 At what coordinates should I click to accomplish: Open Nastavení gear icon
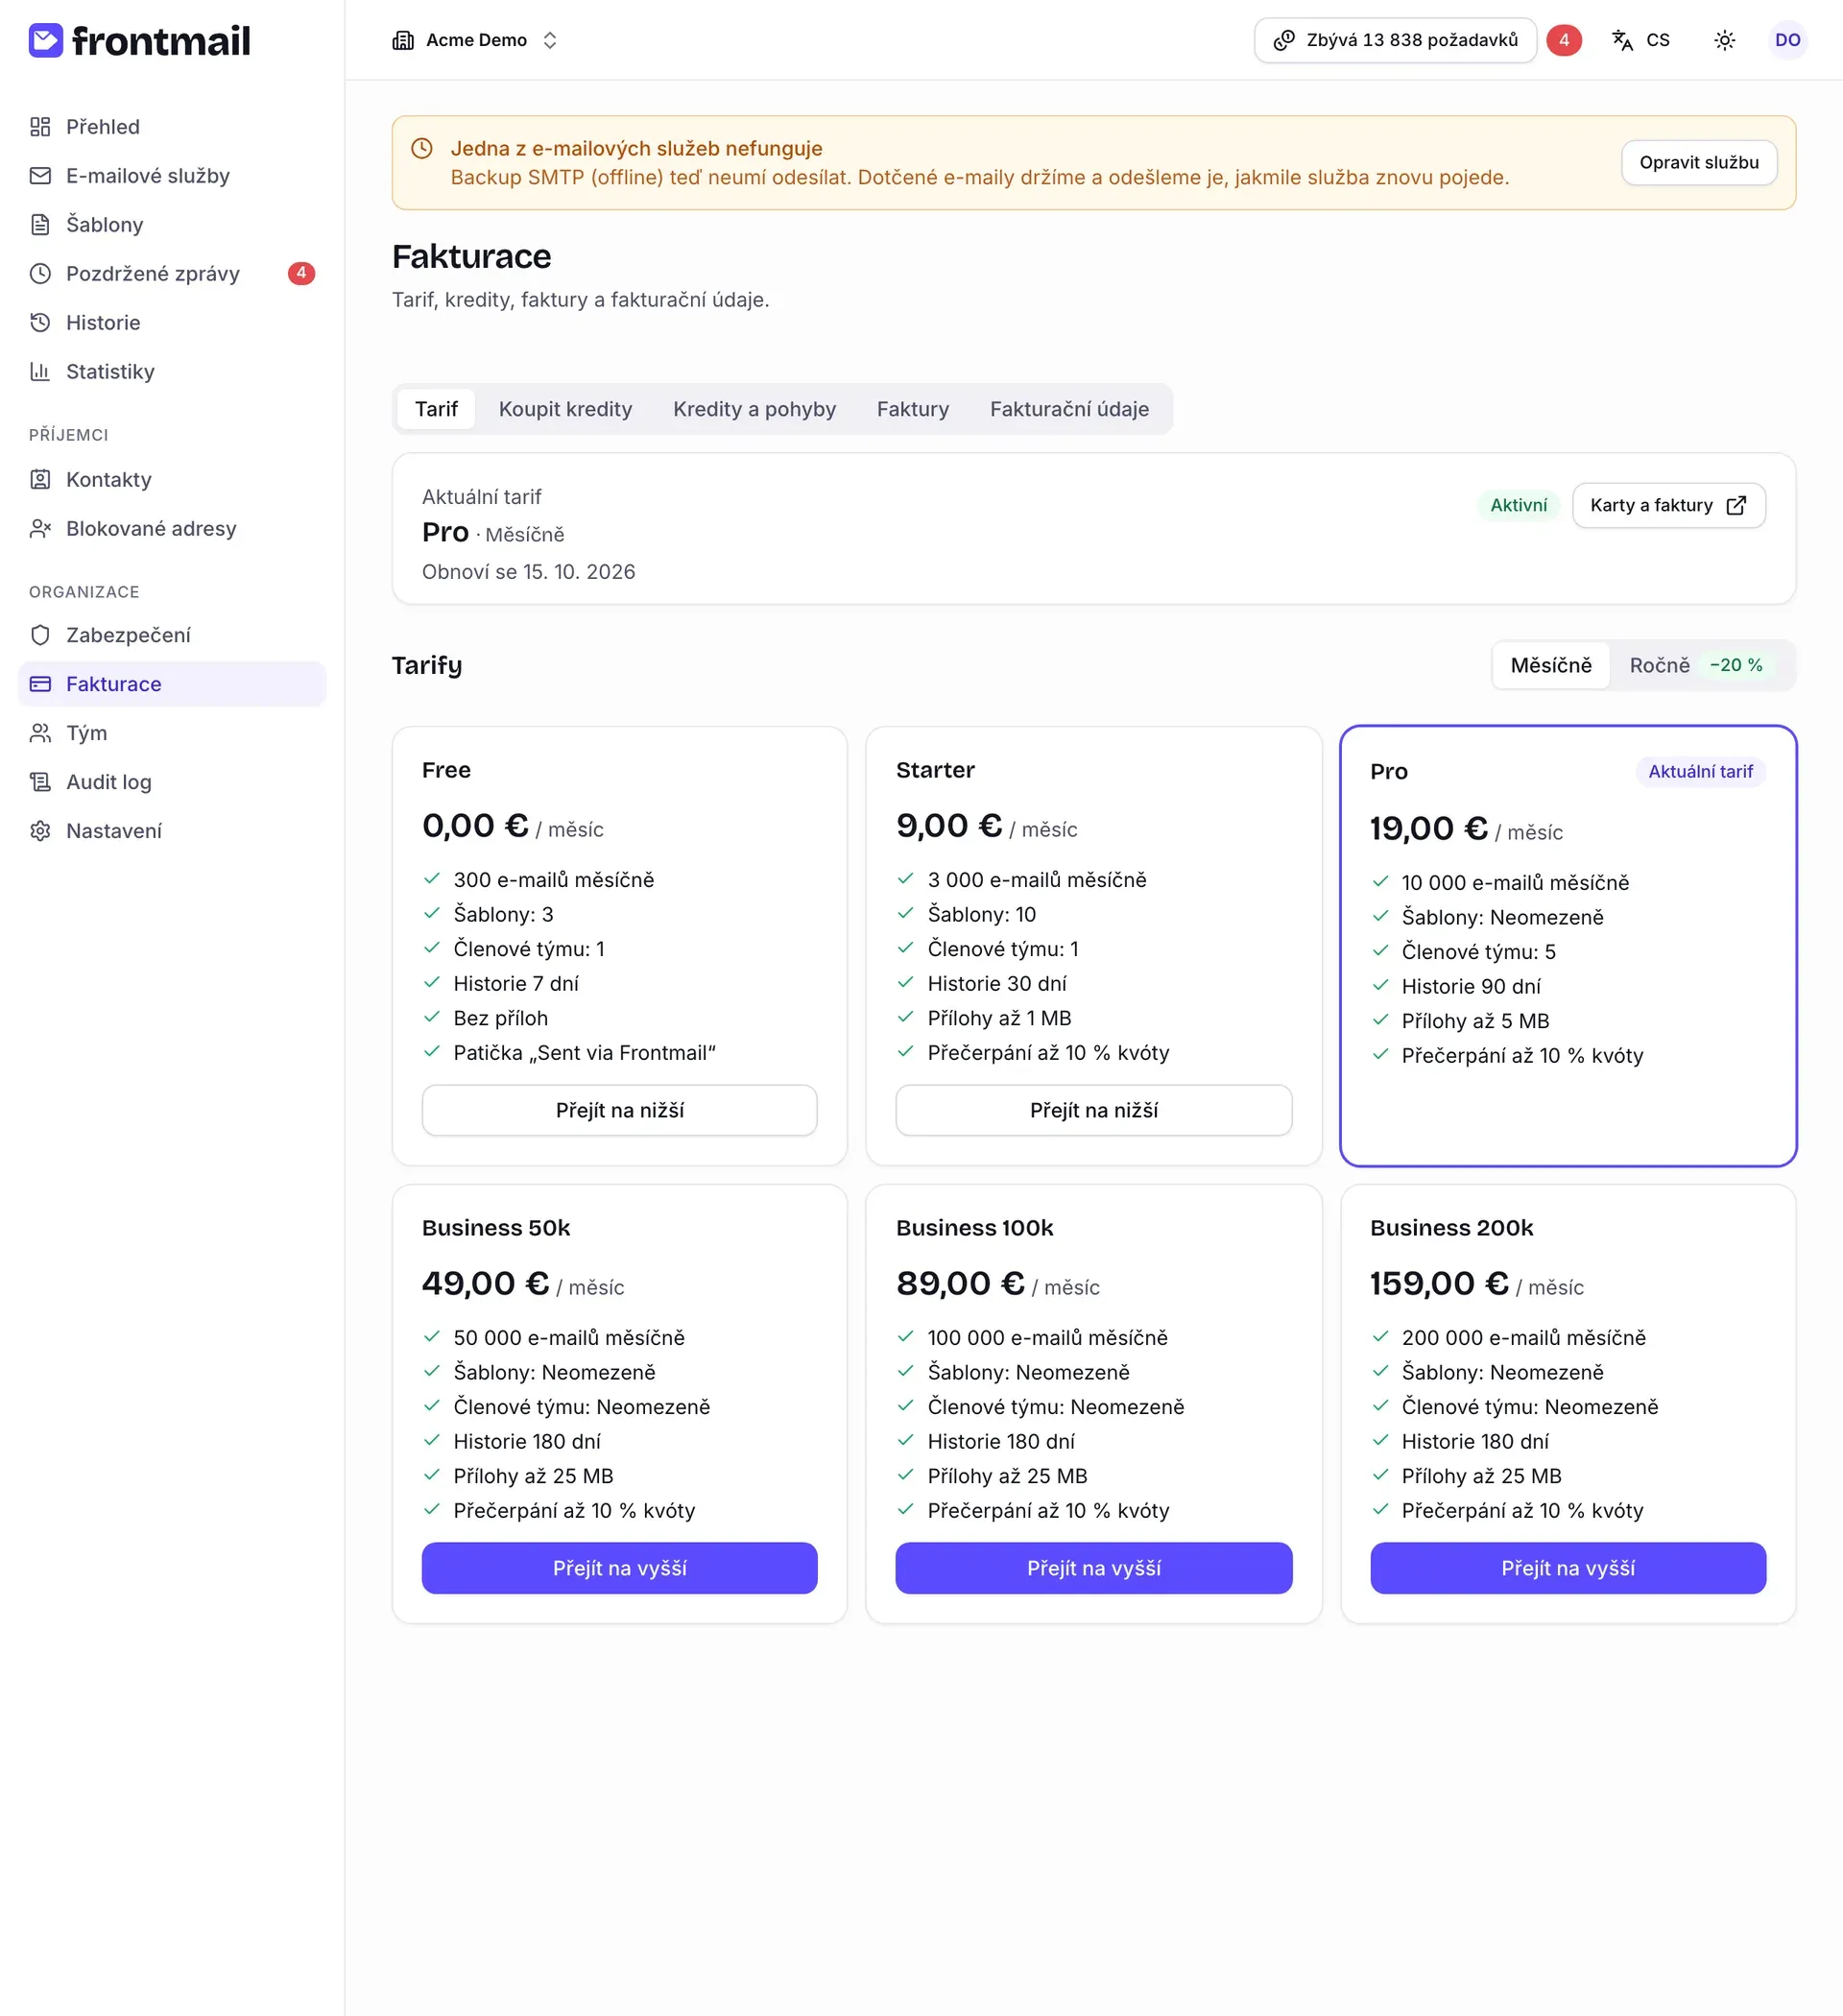pos(40,831)
